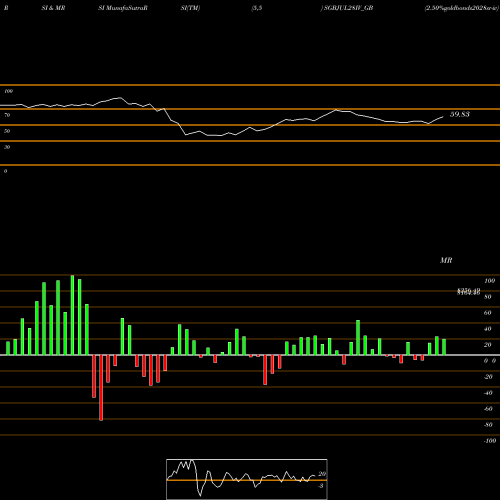Click the '40' label on MR axis
500x500 pixels.
click(488, 329)
